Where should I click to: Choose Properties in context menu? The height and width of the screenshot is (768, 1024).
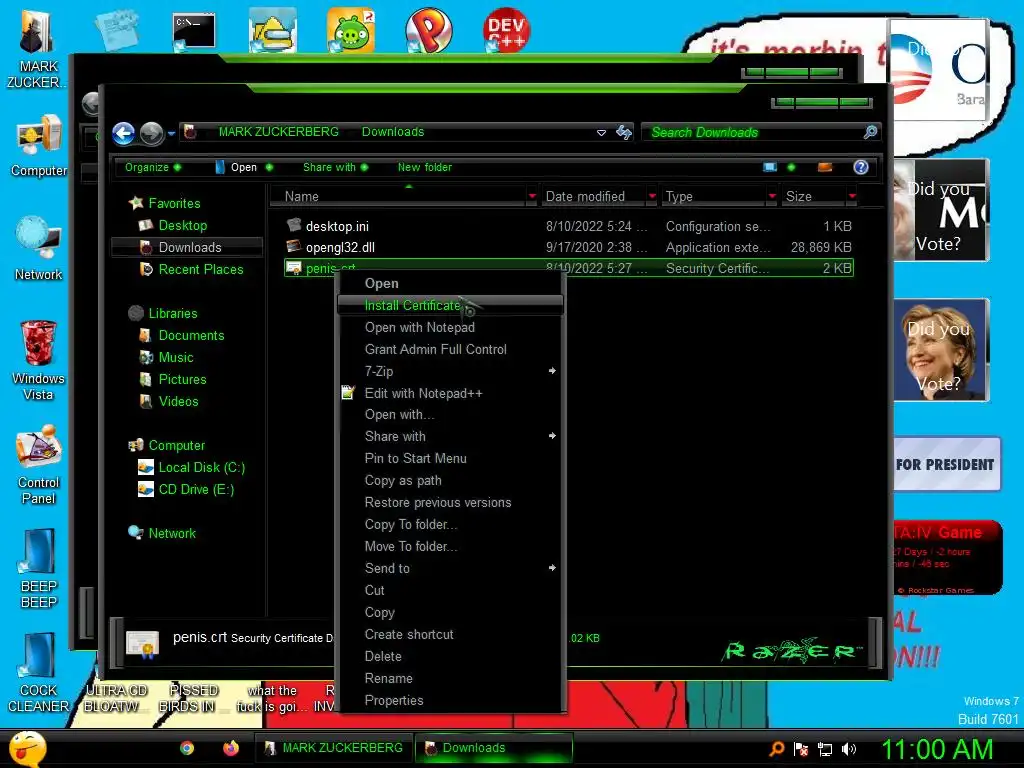(x=450, y=700)
